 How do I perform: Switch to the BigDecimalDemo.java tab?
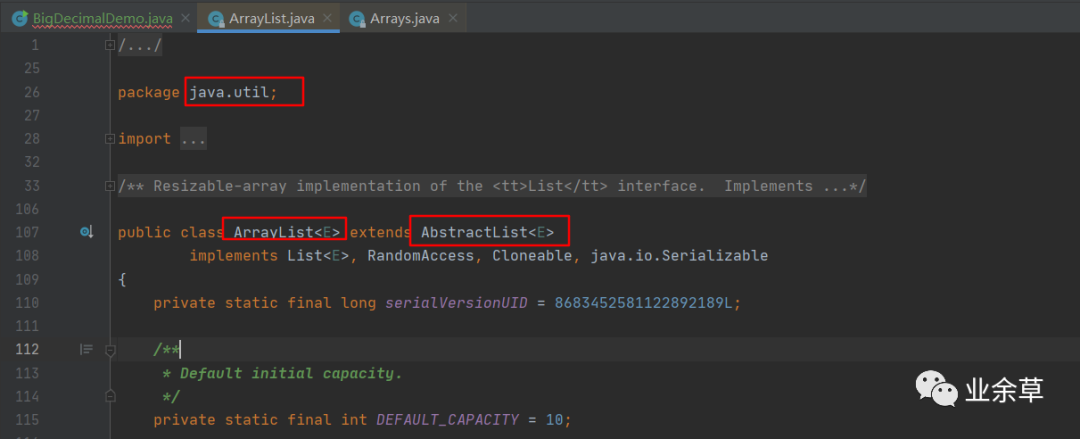coord(102,19)
